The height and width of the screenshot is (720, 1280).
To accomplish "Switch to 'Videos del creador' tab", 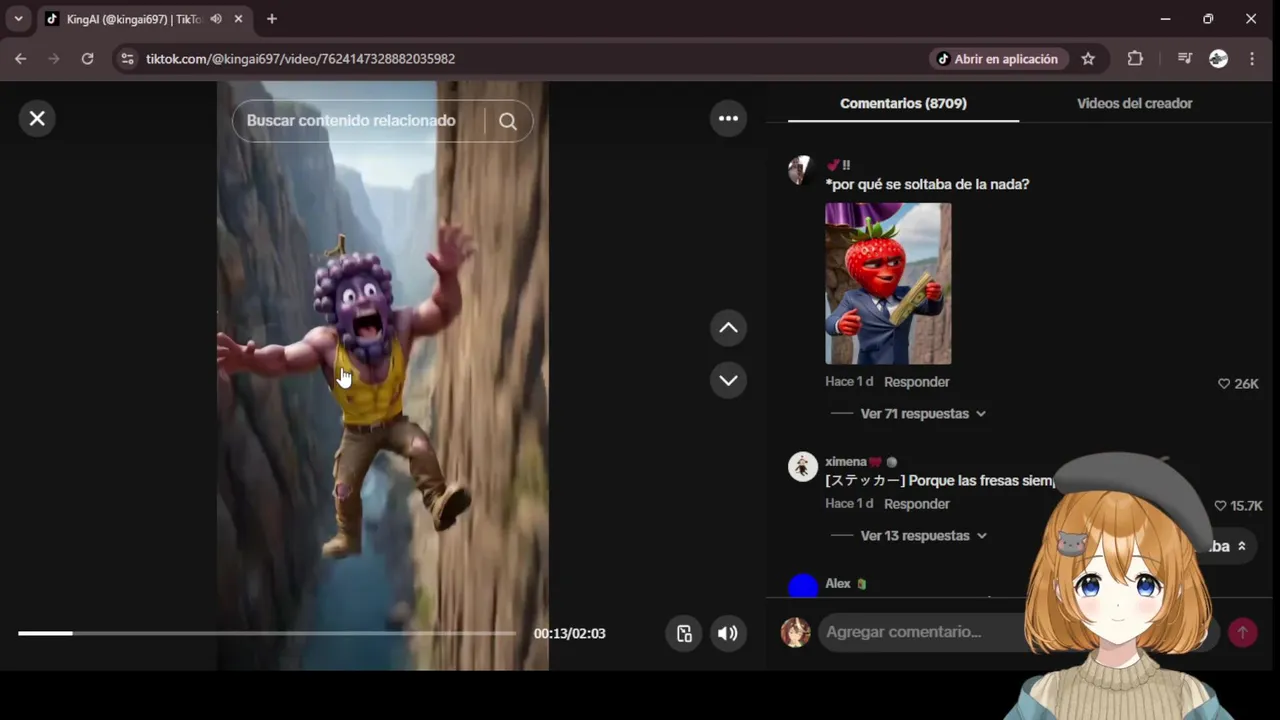I will (1134, 103).
